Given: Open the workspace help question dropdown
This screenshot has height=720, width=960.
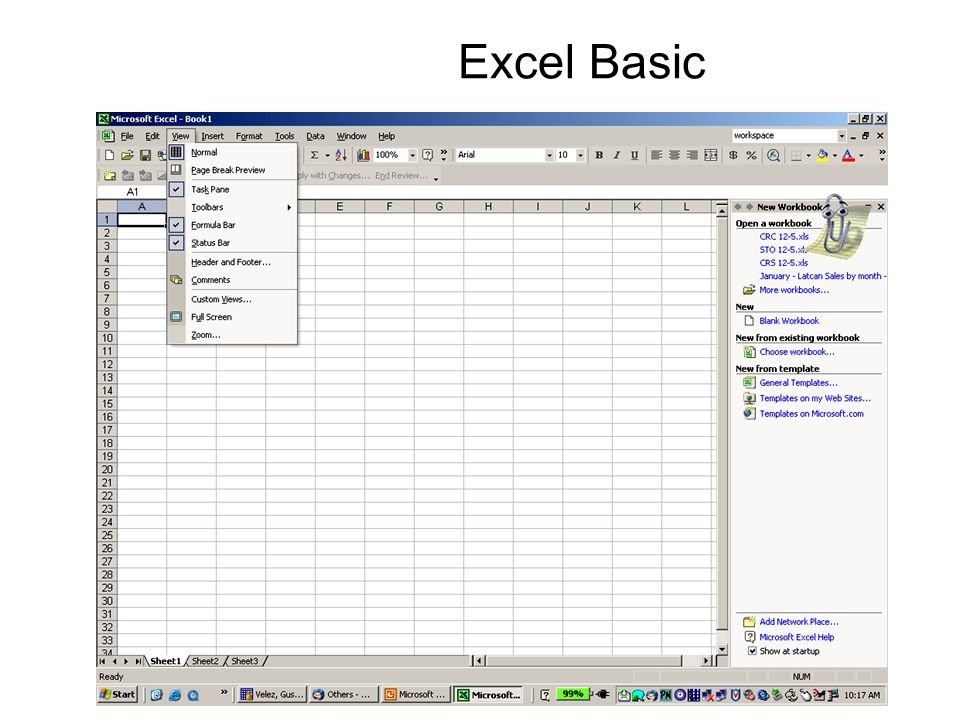Looking at the screenshot, I should click(842, 136).
